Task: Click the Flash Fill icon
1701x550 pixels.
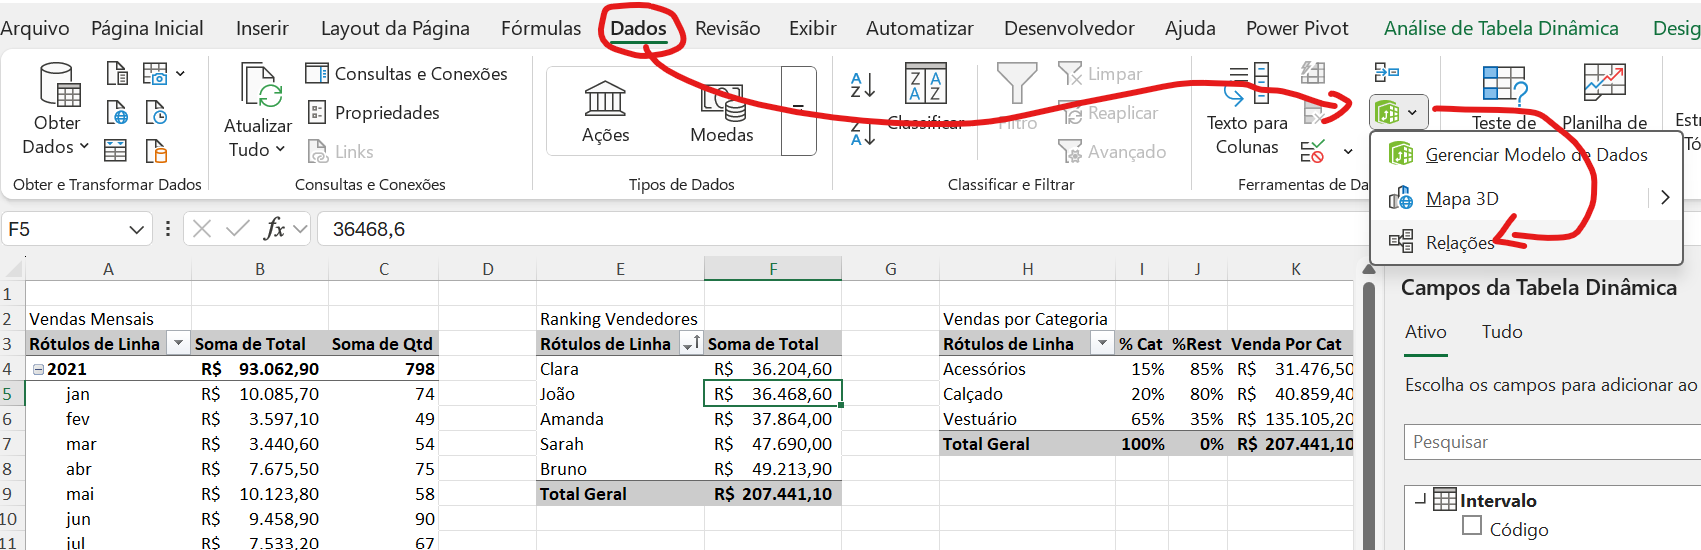Action: coord(1313,72)
